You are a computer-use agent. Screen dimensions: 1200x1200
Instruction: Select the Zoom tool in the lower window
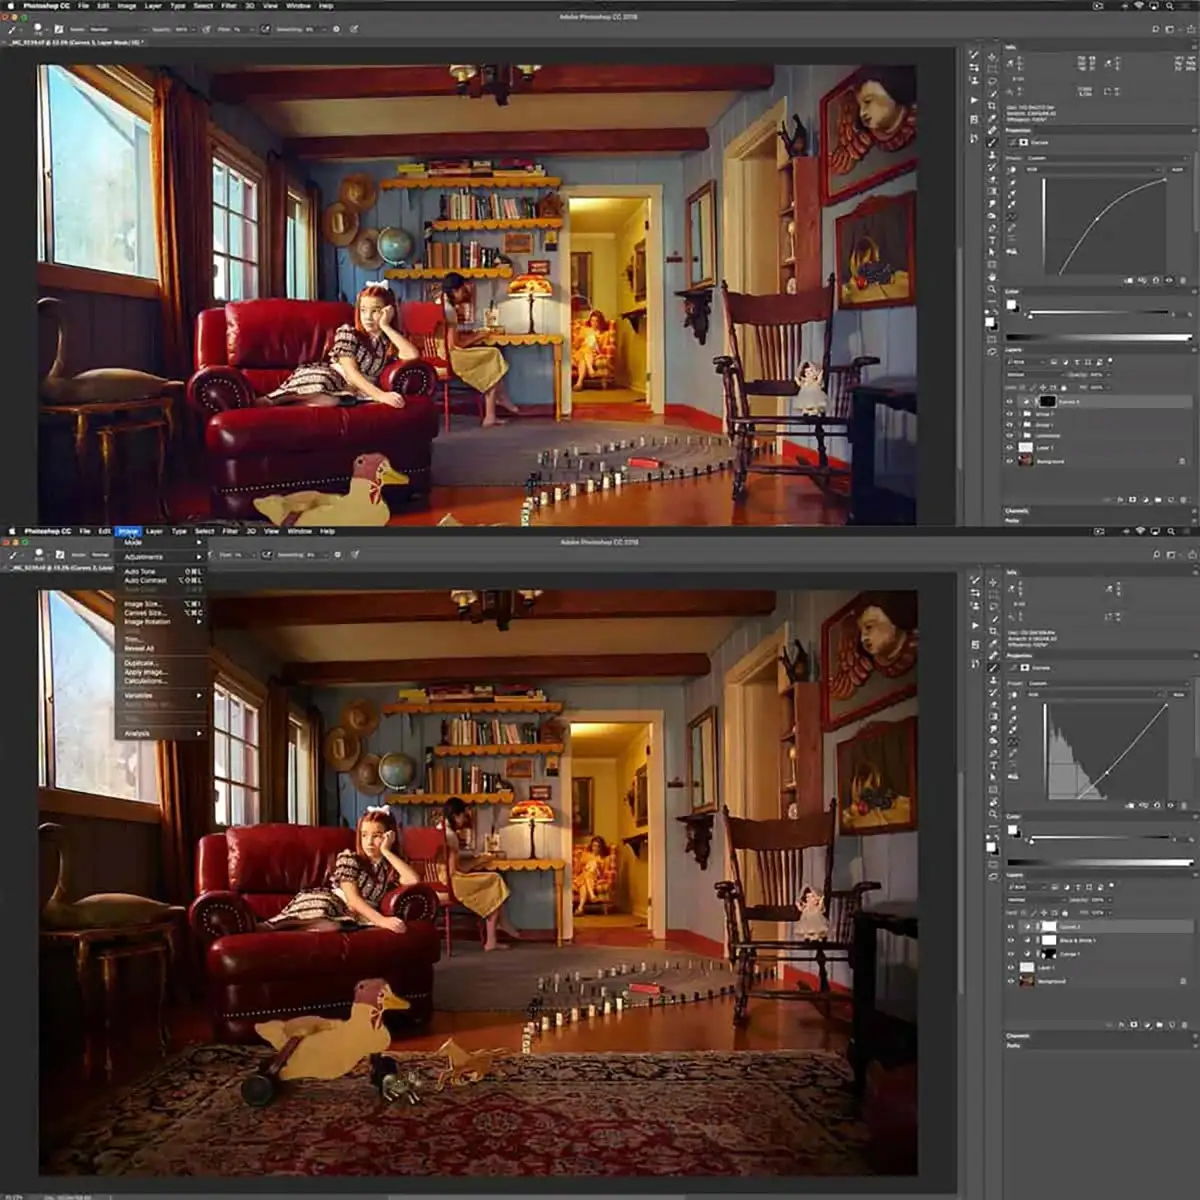(x=992, y=814)
